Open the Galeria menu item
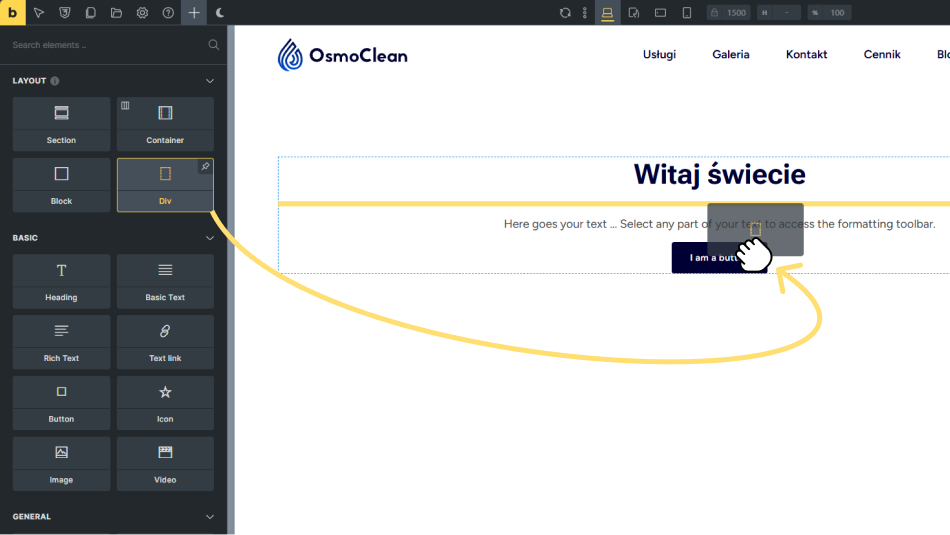Image resolution: width=950 pixels, height=535 pixels. point(730,55)
